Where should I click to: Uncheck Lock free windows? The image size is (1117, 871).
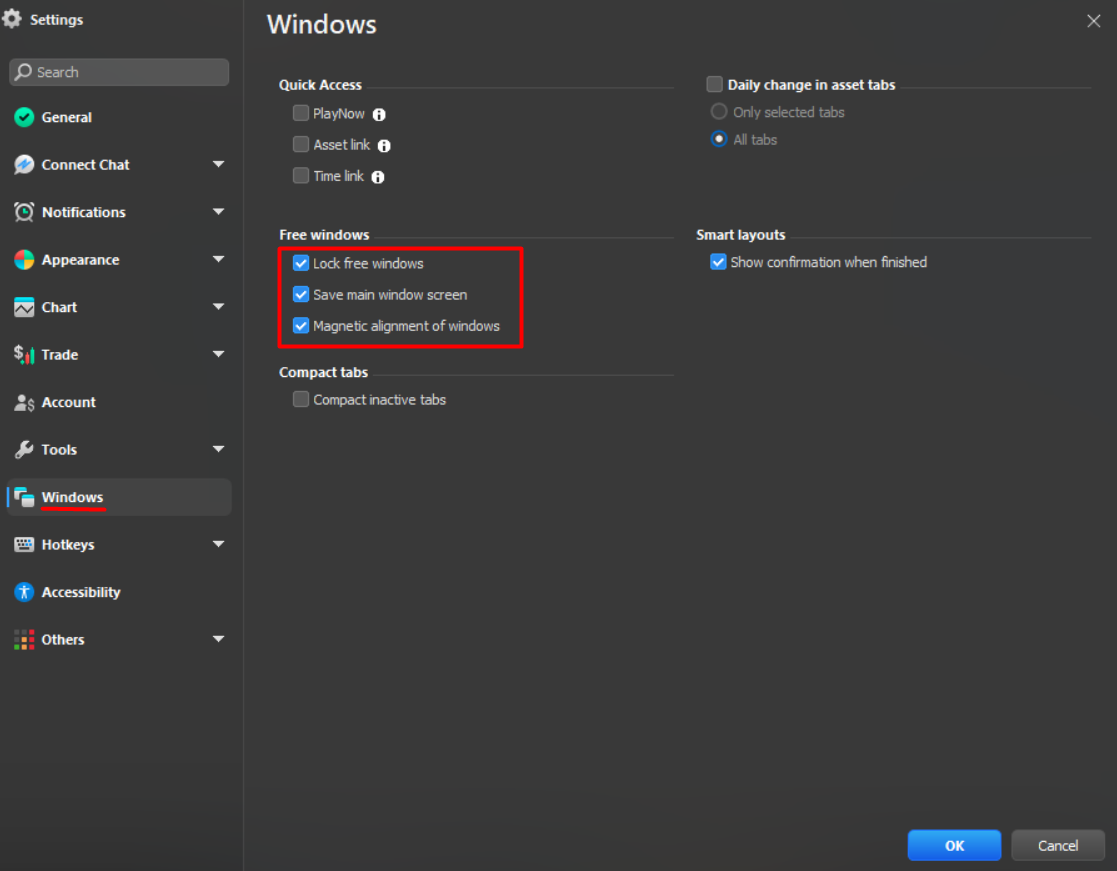[x=301, y=264]
